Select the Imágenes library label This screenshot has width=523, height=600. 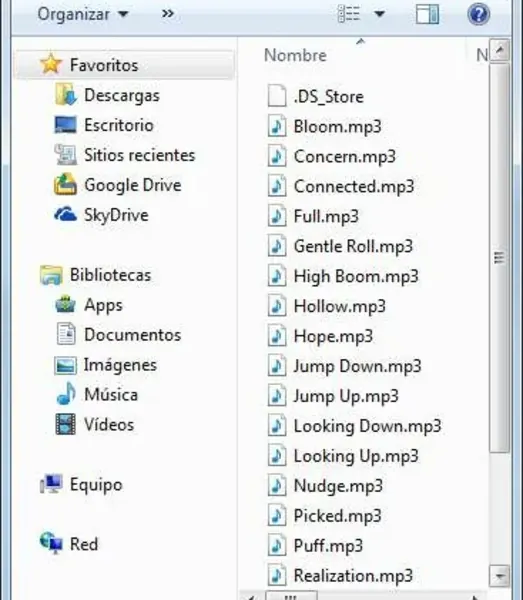click(120, 365)
